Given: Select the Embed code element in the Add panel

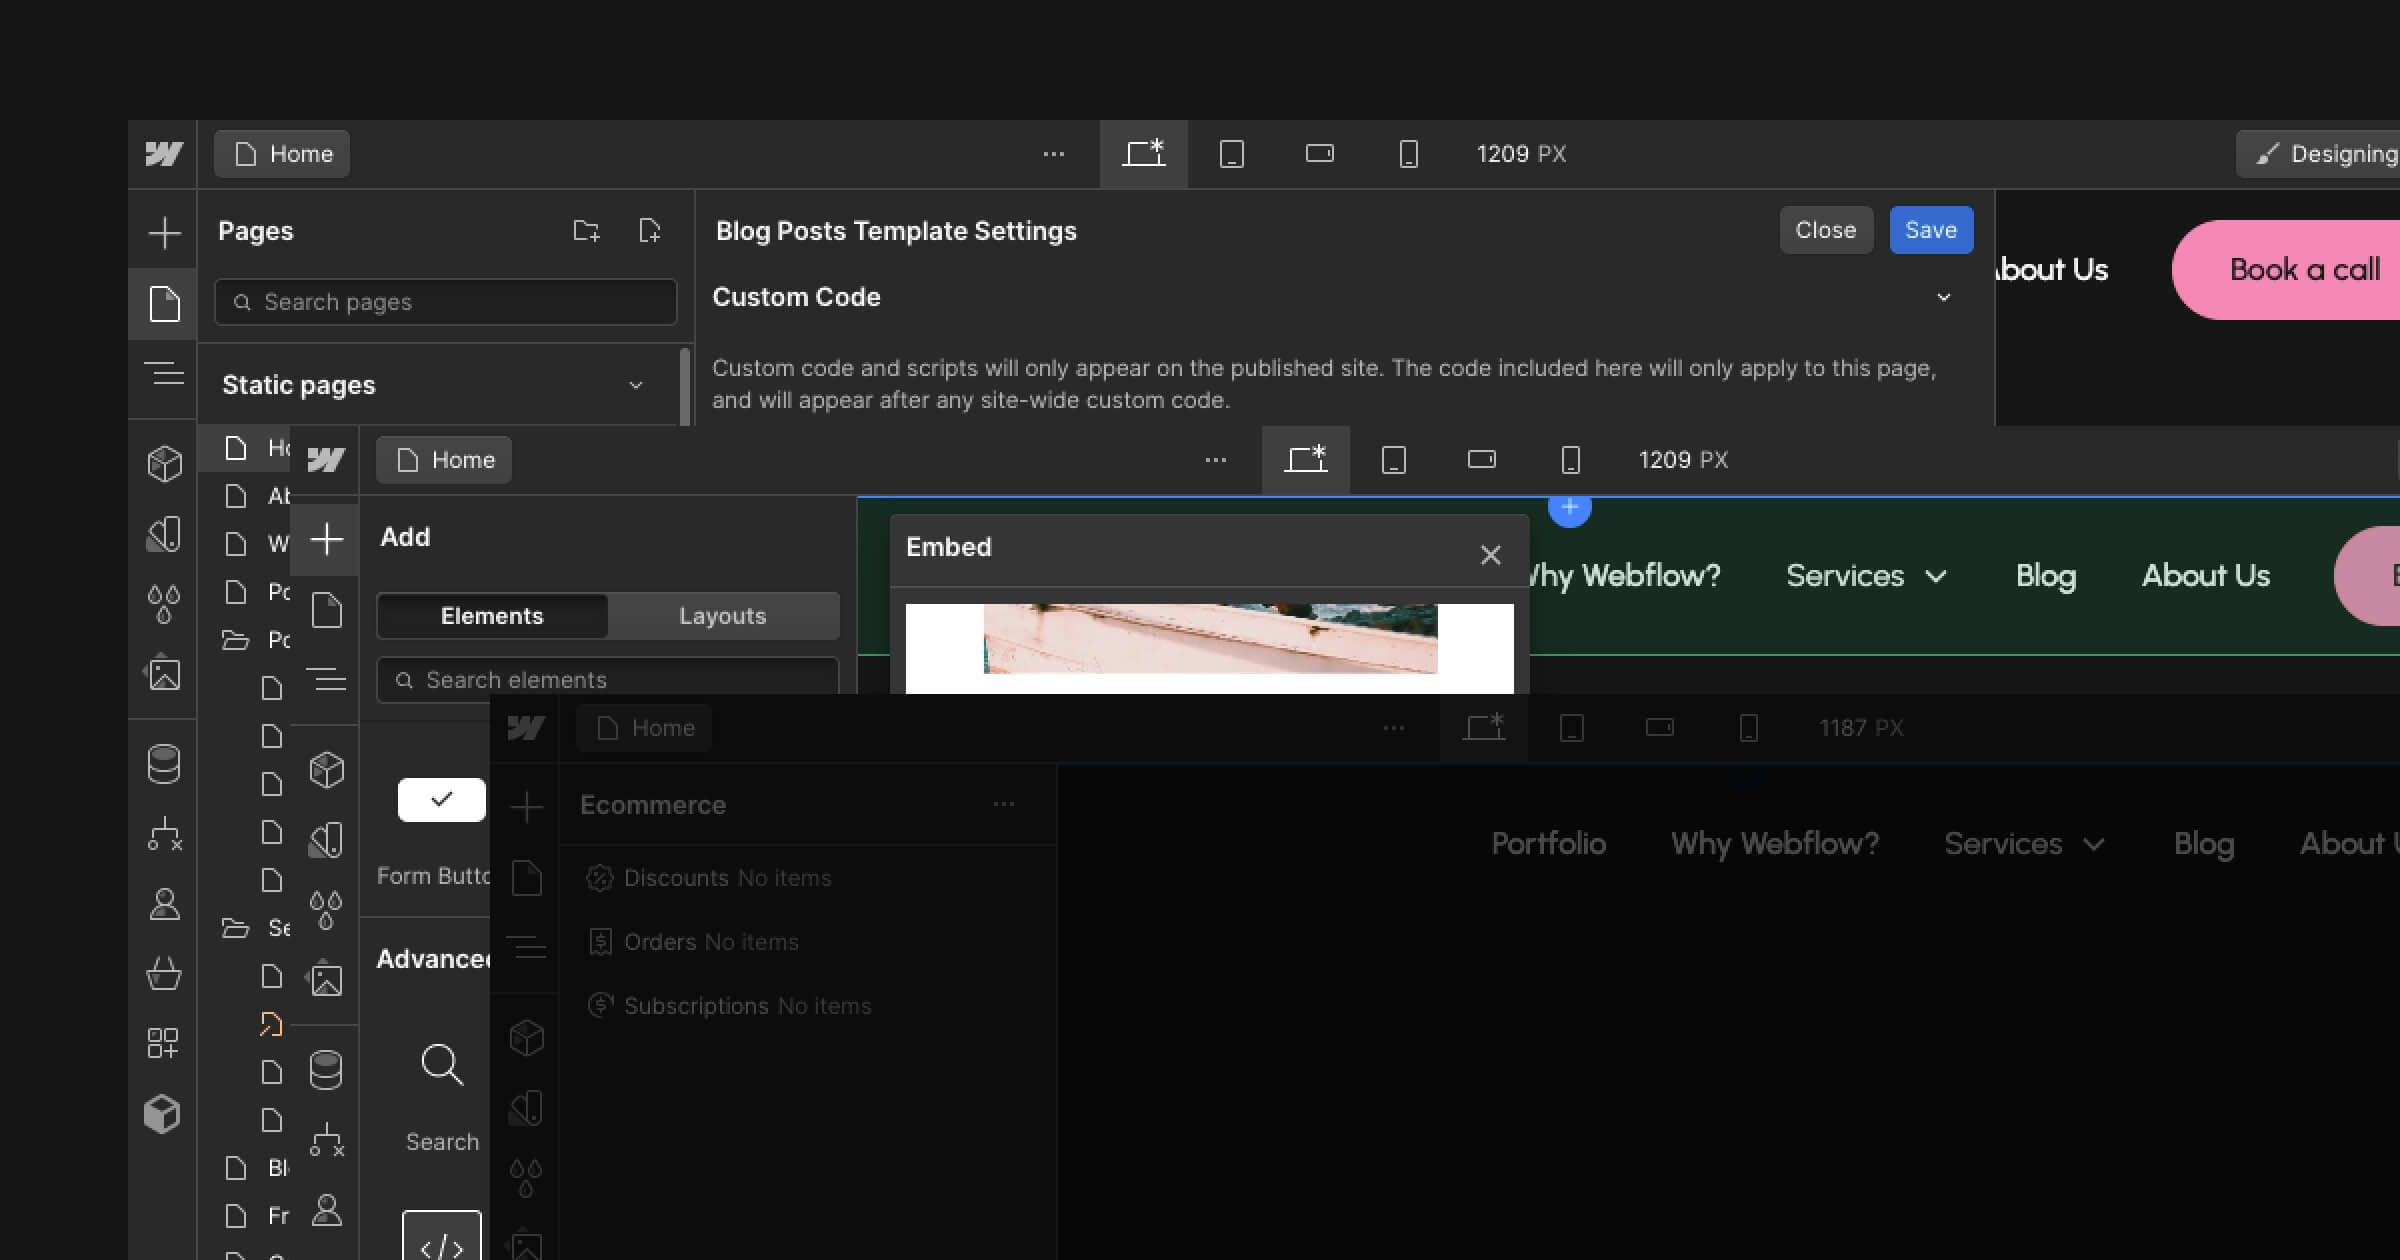Looking at the screenshot, I should pos(442,1236).
